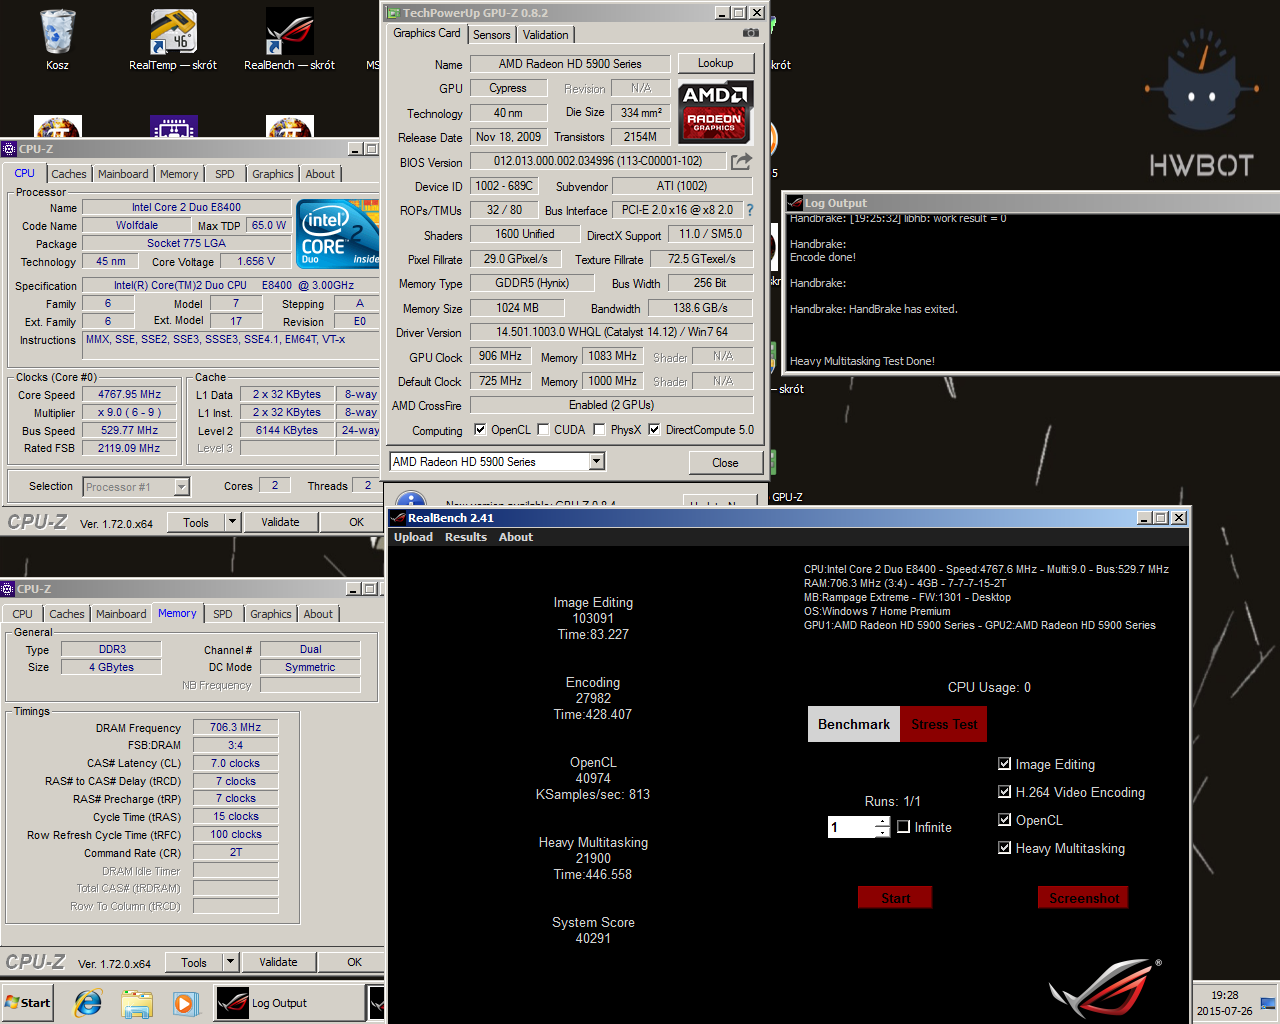The image size is (1280, 1024).
Task: Open the Recycle Bin (Kosz) desktop icon
Action: point(57,40)
